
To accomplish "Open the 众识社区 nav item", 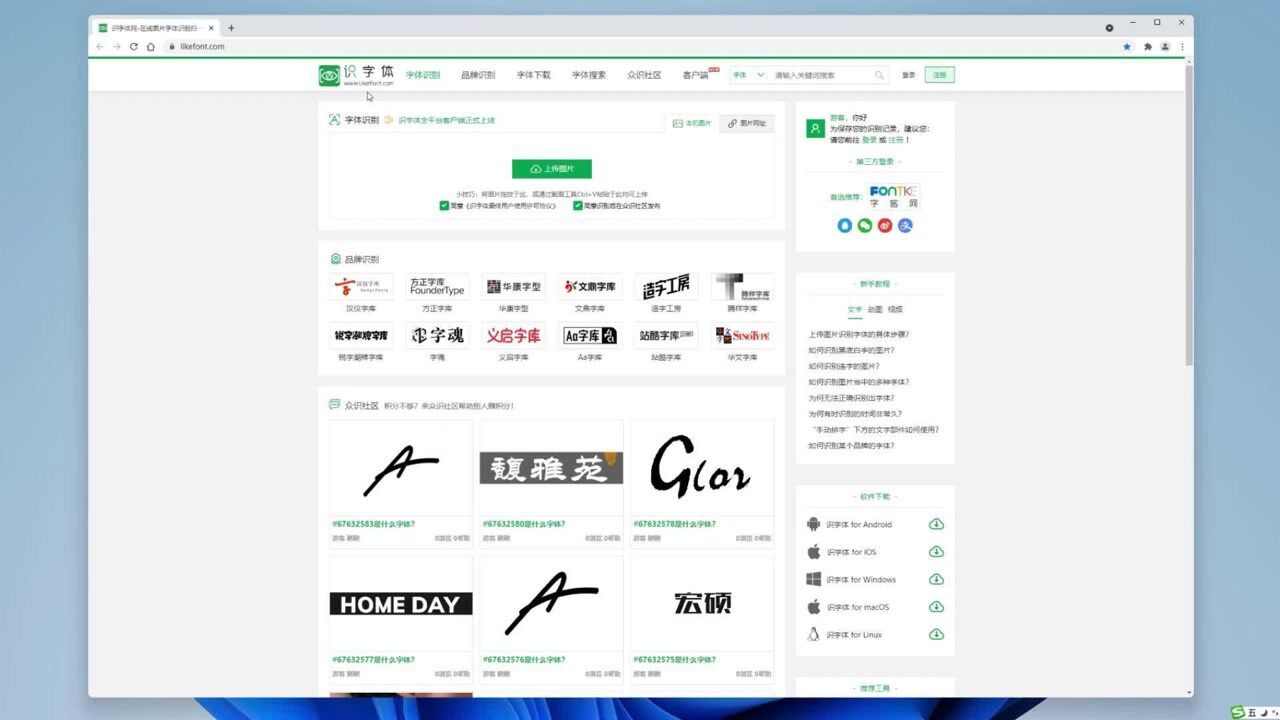I will click(x=644, y=75).
